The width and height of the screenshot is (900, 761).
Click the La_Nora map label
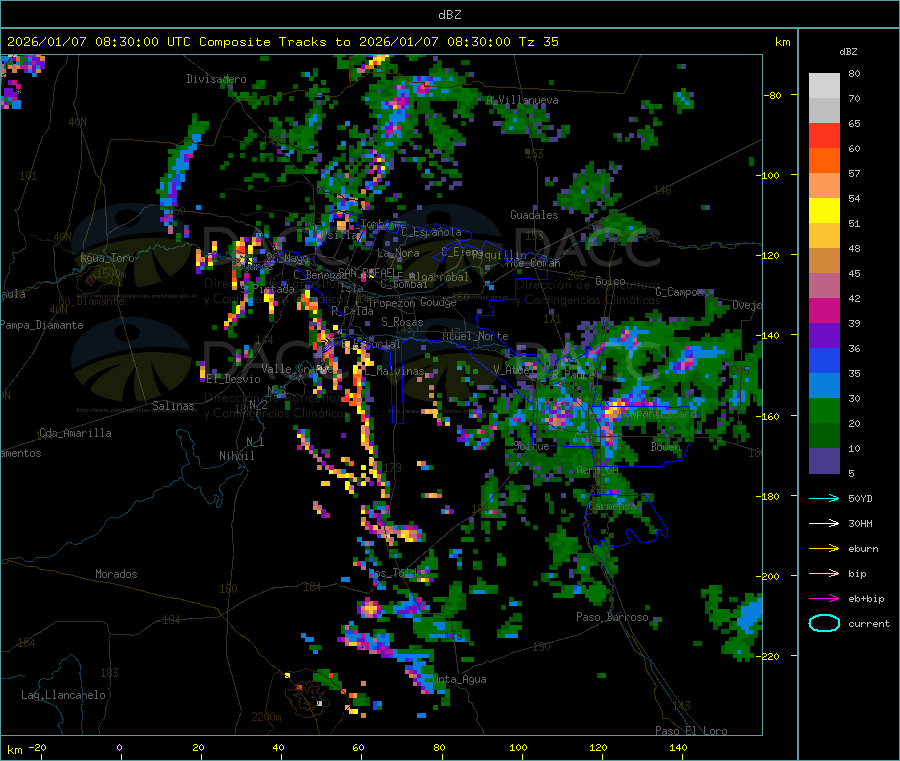pos(398,253)
